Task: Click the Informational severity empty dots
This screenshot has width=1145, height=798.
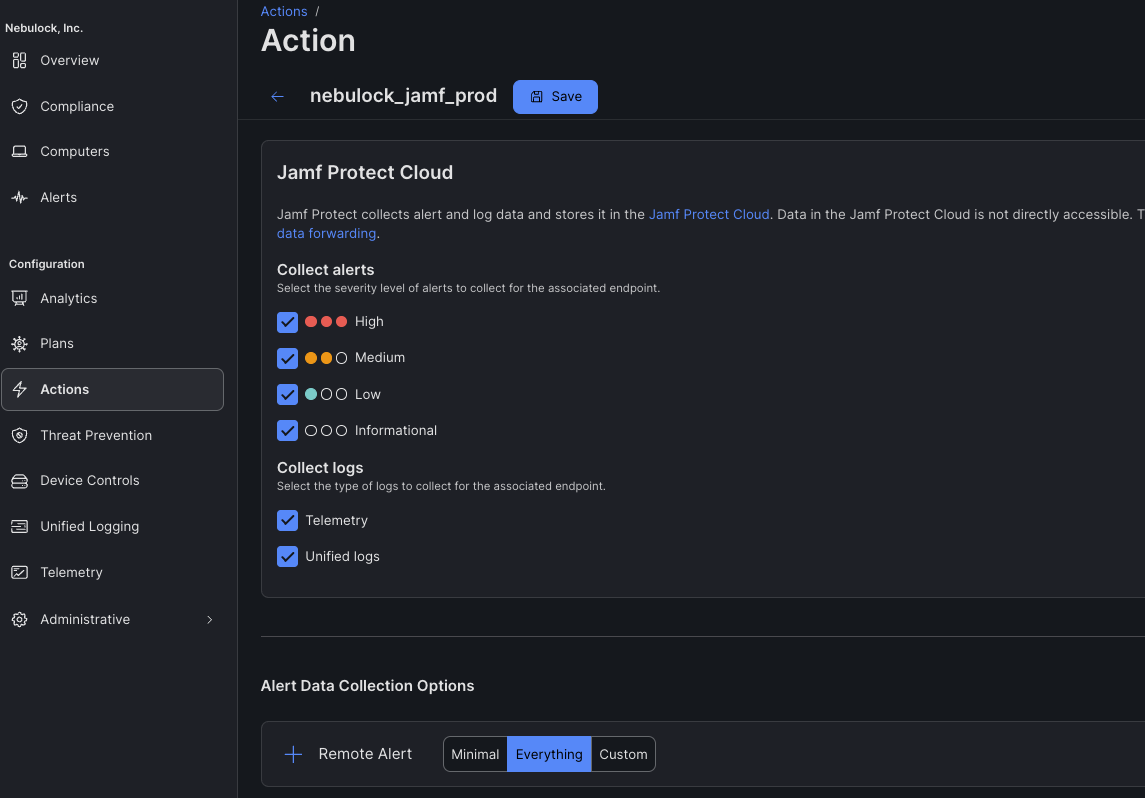Action: (x=326, y=431)
